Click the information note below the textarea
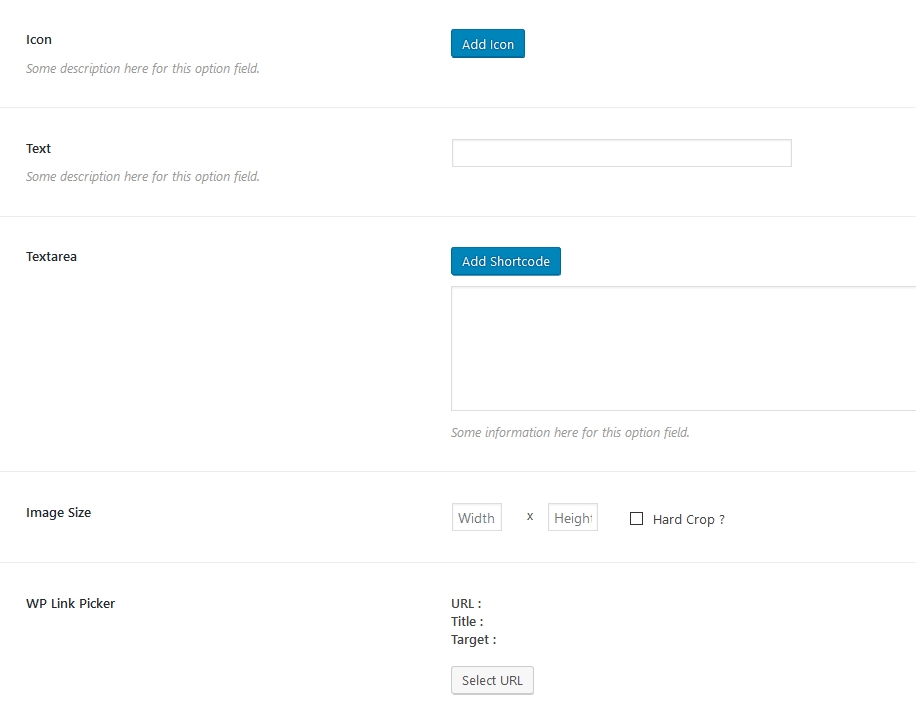This screenshot has width=916, height=724. (x=570, y=433)
